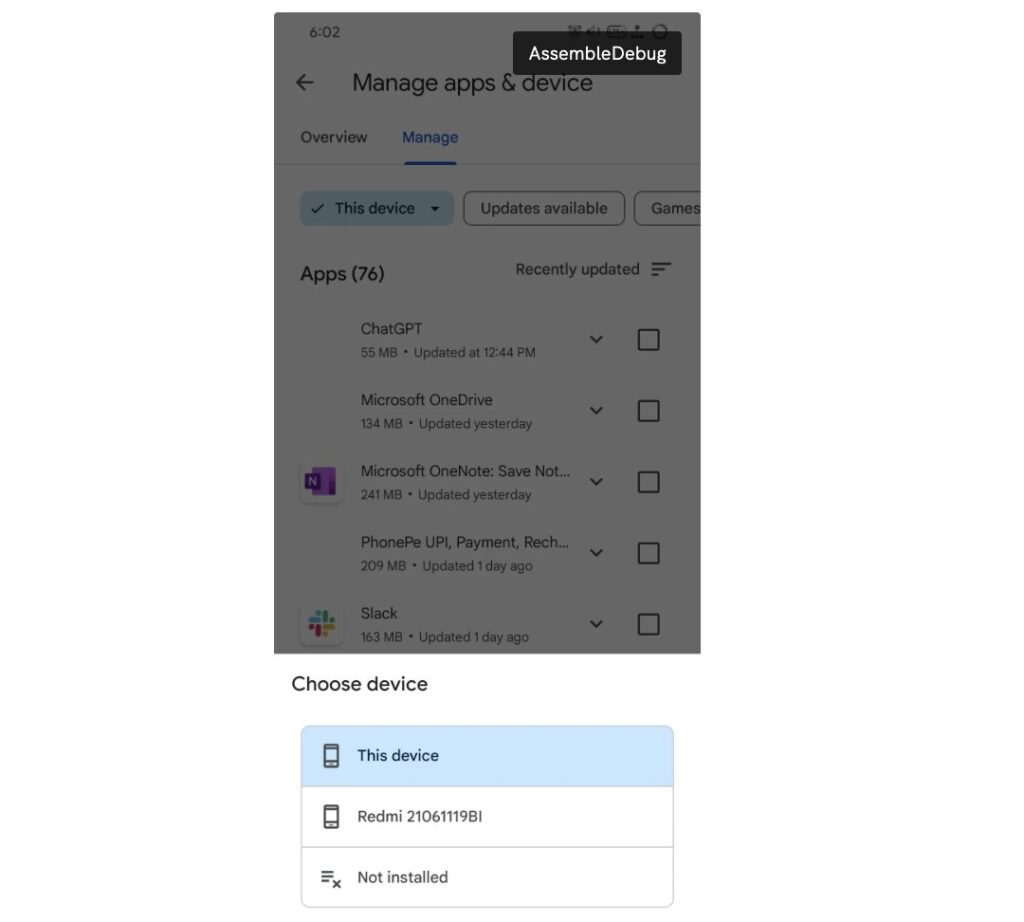
Task: Open the This device filter chip dropdown
Action: click(x=377, y=208)
